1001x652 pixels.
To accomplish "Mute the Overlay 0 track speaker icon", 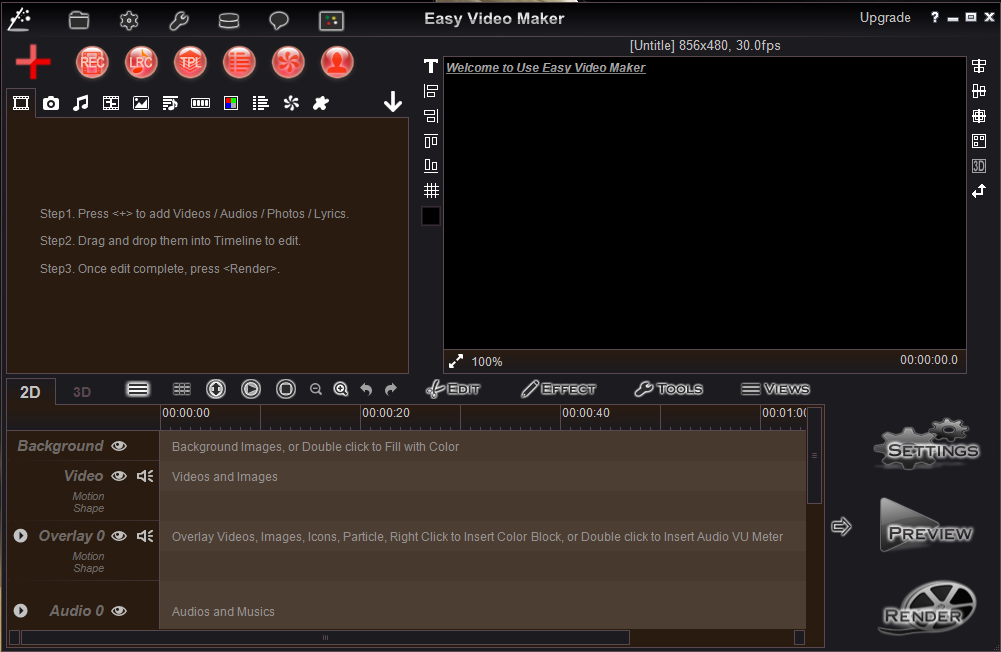I will point(145,536).
